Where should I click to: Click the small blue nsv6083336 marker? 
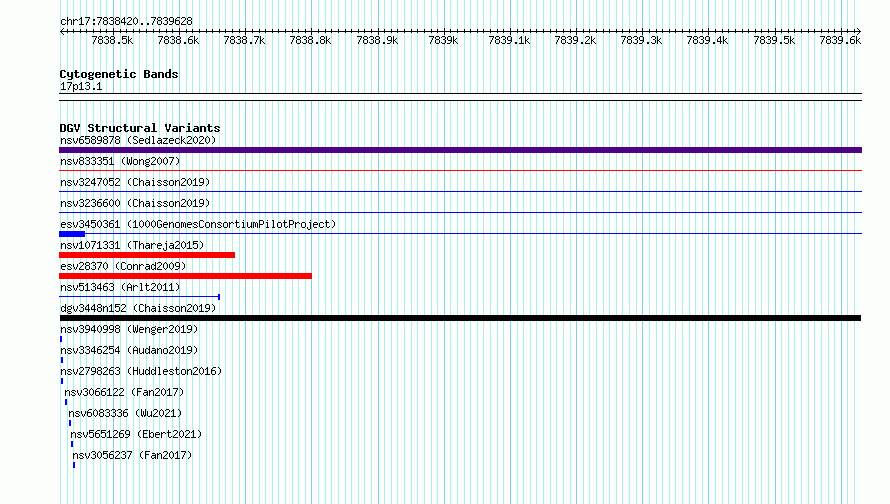pos(70,423)
